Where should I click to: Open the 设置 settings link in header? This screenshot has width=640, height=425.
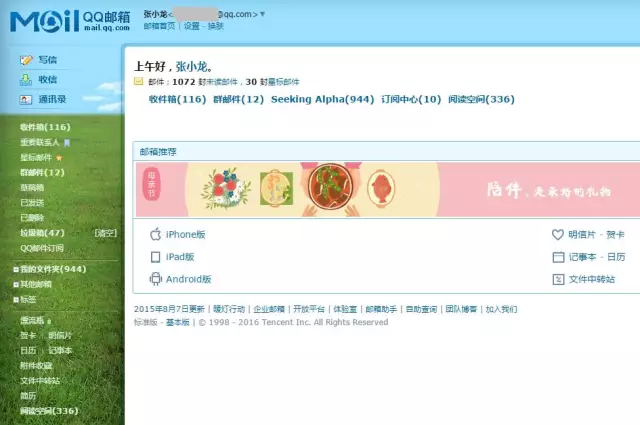point(191,26)
